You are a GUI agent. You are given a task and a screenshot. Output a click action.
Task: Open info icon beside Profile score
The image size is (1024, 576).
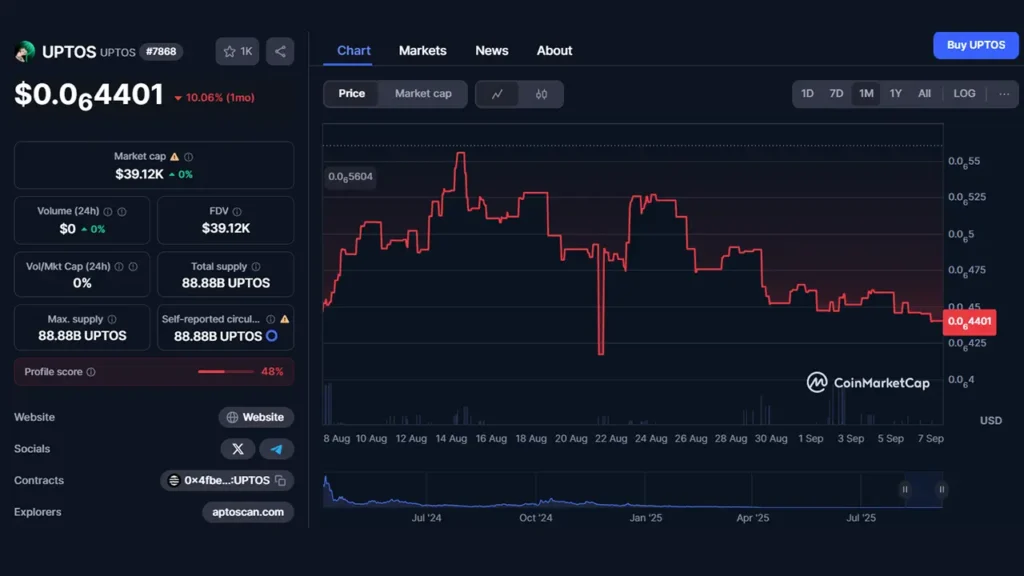[x=91, y=372]
